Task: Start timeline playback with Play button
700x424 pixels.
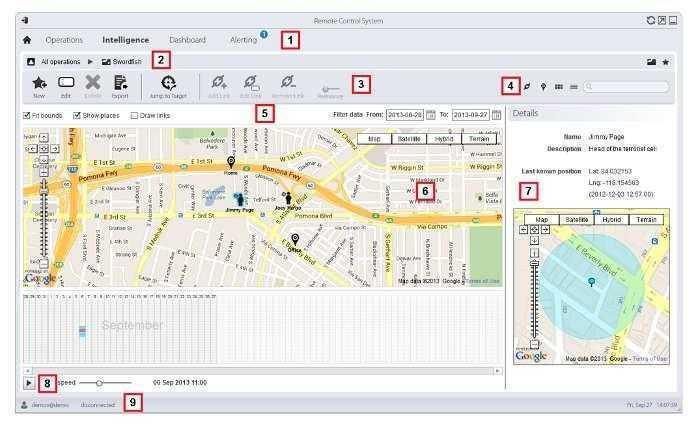Action: (29, 383)
